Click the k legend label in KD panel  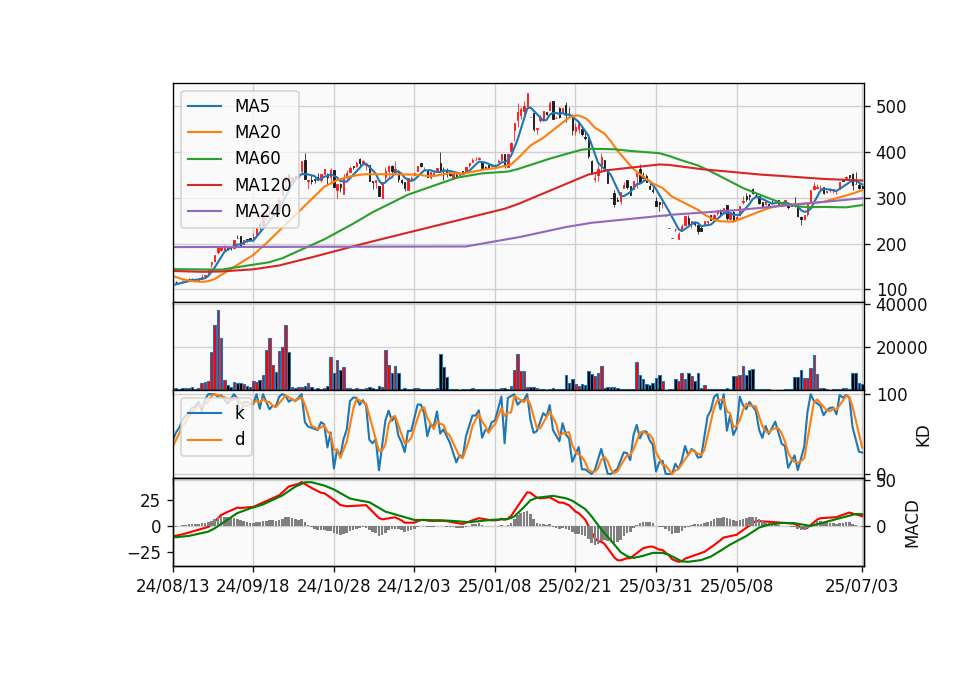(239, 413)
